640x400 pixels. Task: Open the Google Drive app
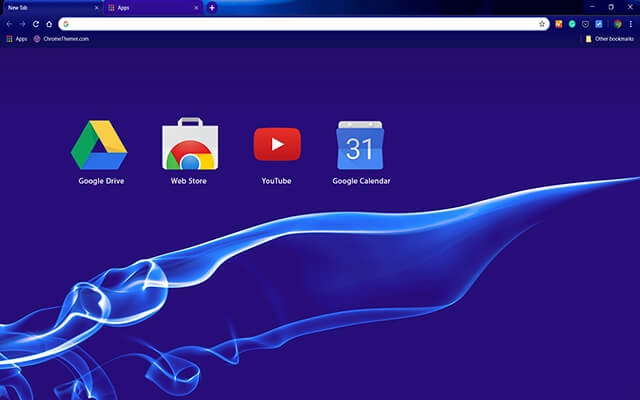point(99,145)
